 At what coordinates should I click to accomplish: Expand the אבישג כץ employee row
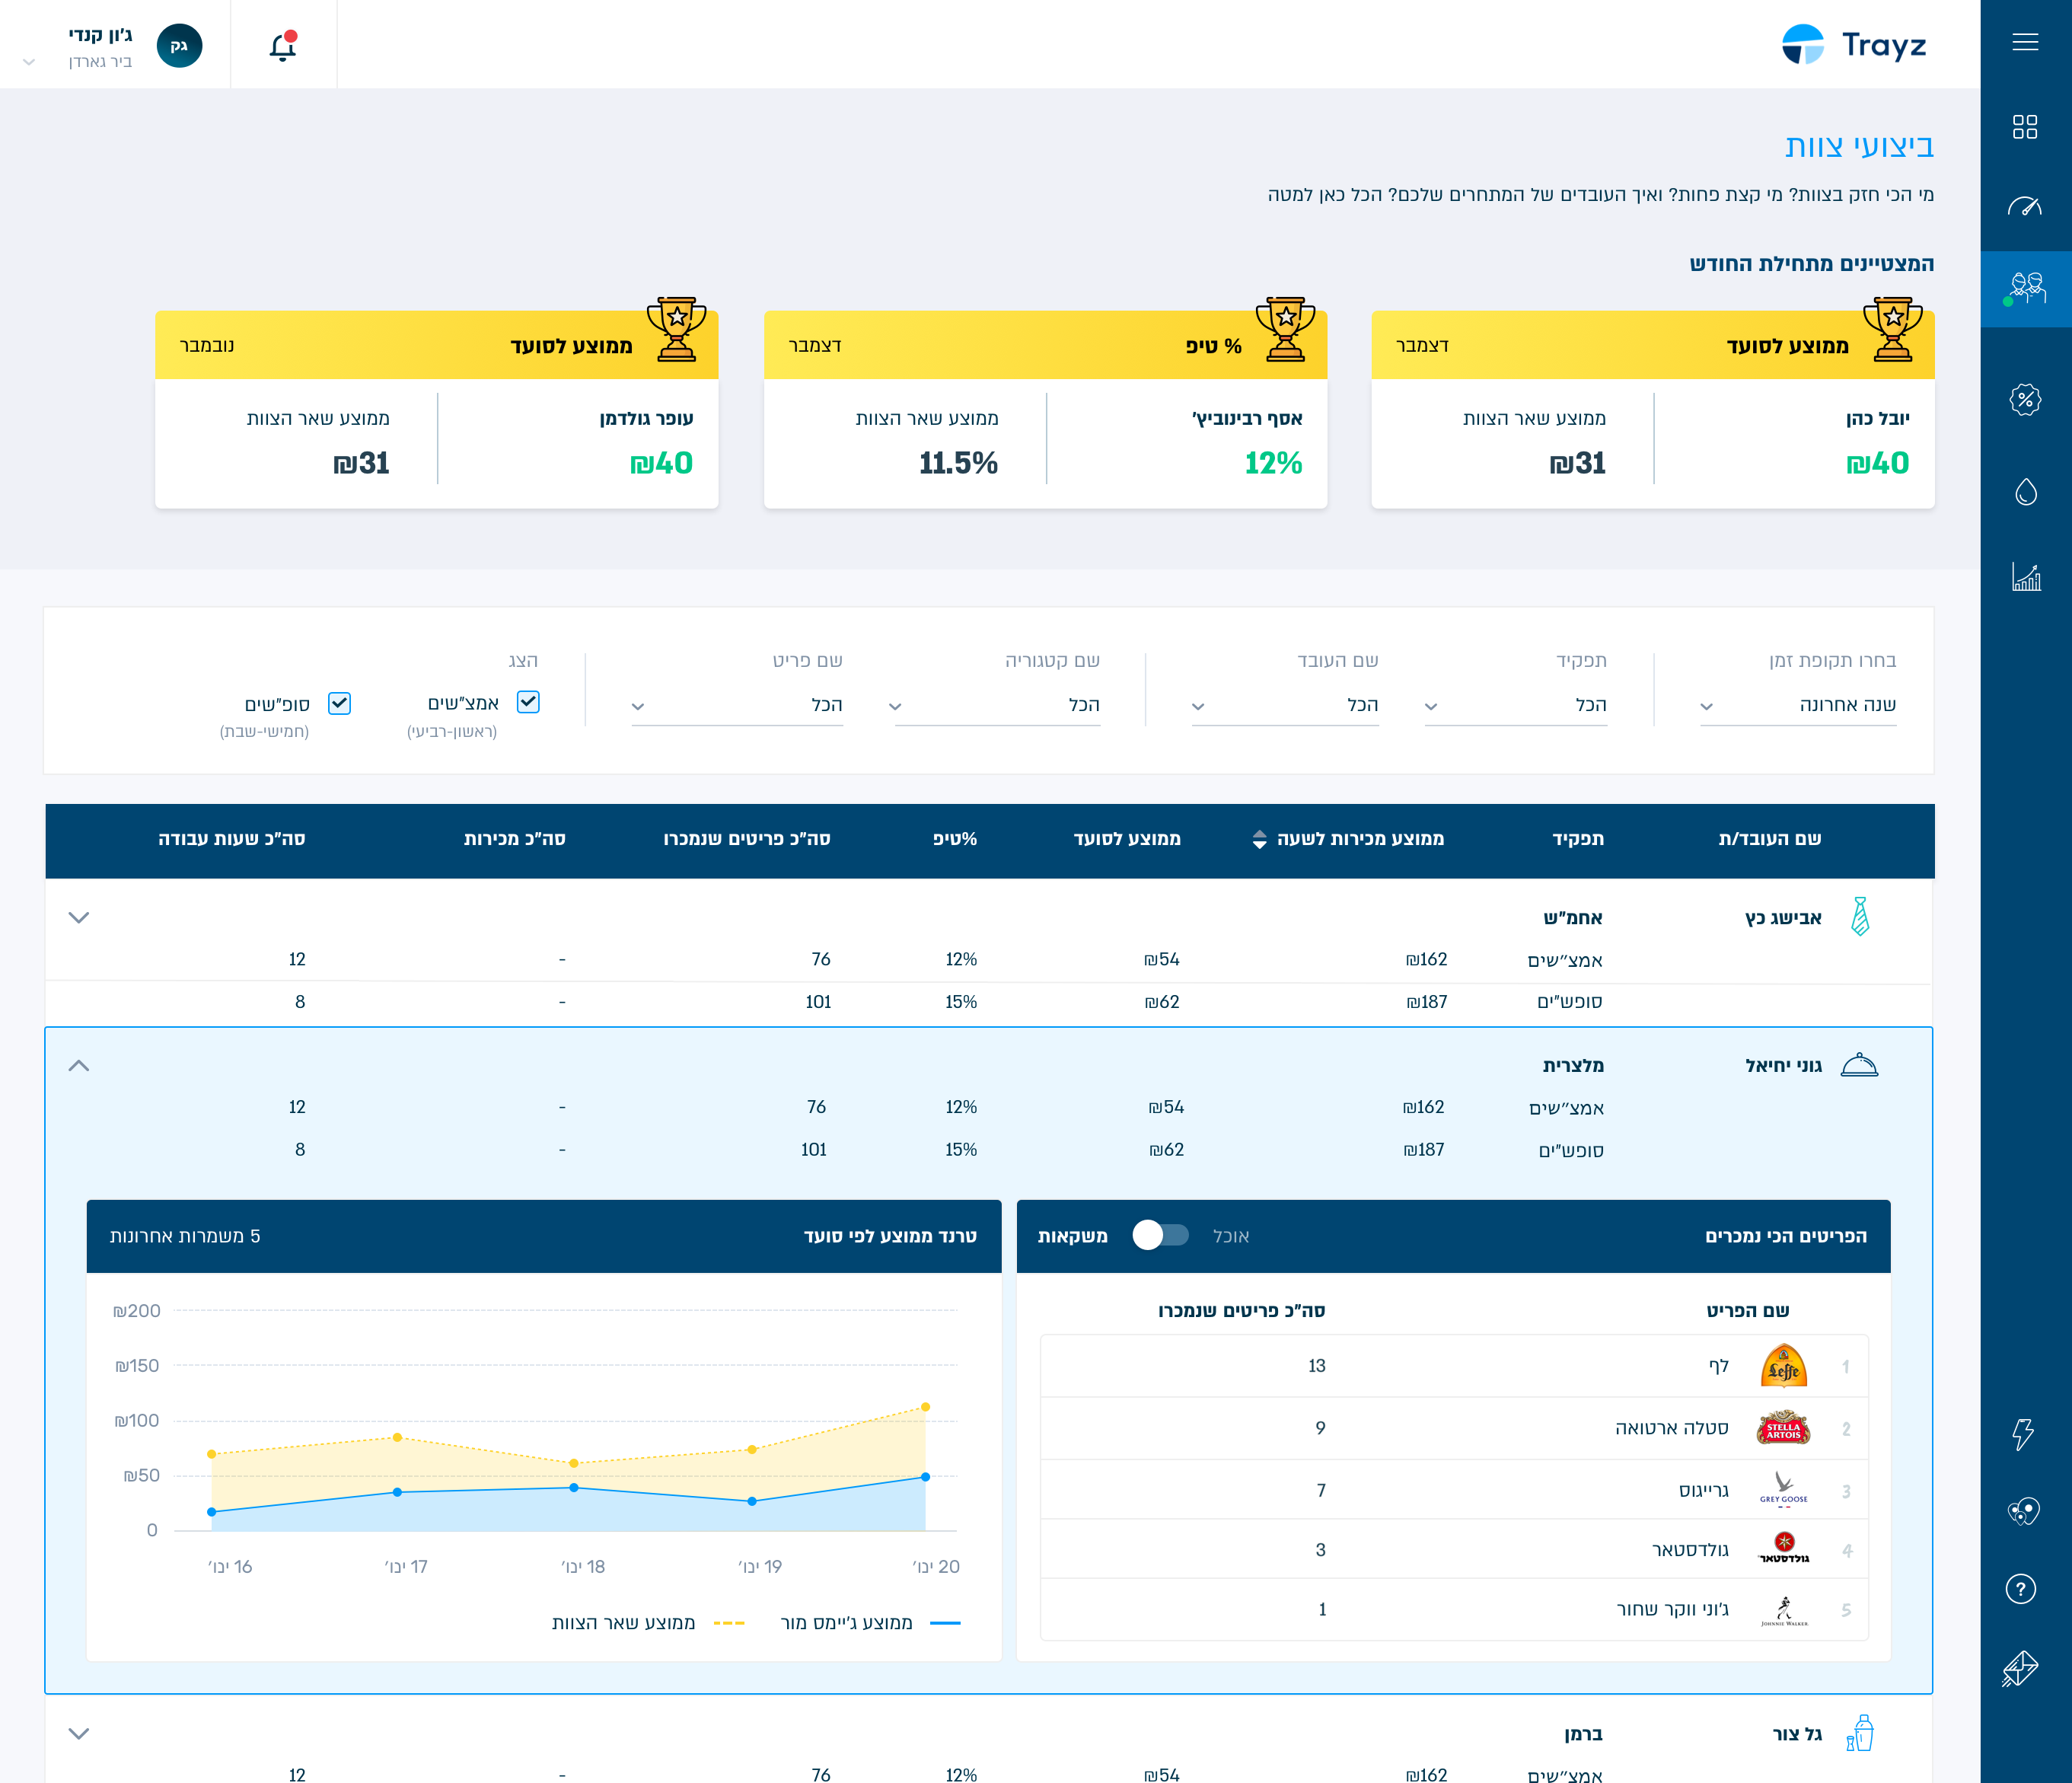coord(79,917)
